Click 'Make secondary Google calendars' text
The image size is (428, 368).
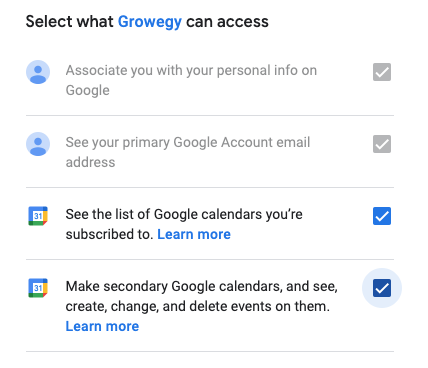coord(141,286)
